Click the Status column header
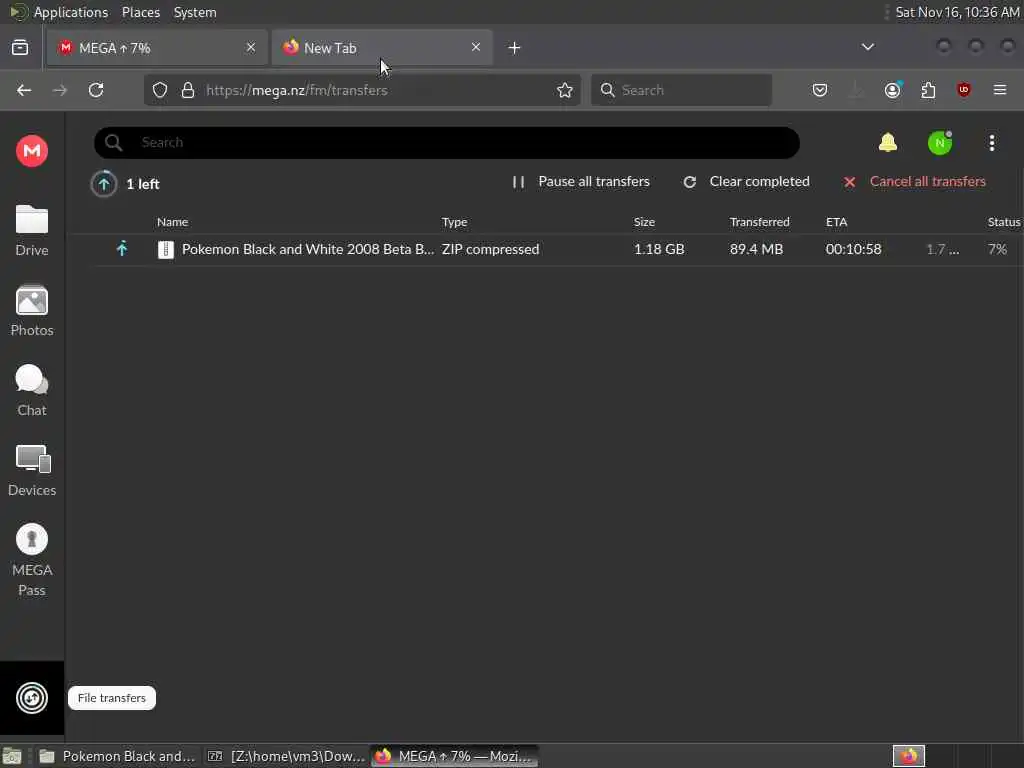1024x768 pixels. tap(1004, 222)
